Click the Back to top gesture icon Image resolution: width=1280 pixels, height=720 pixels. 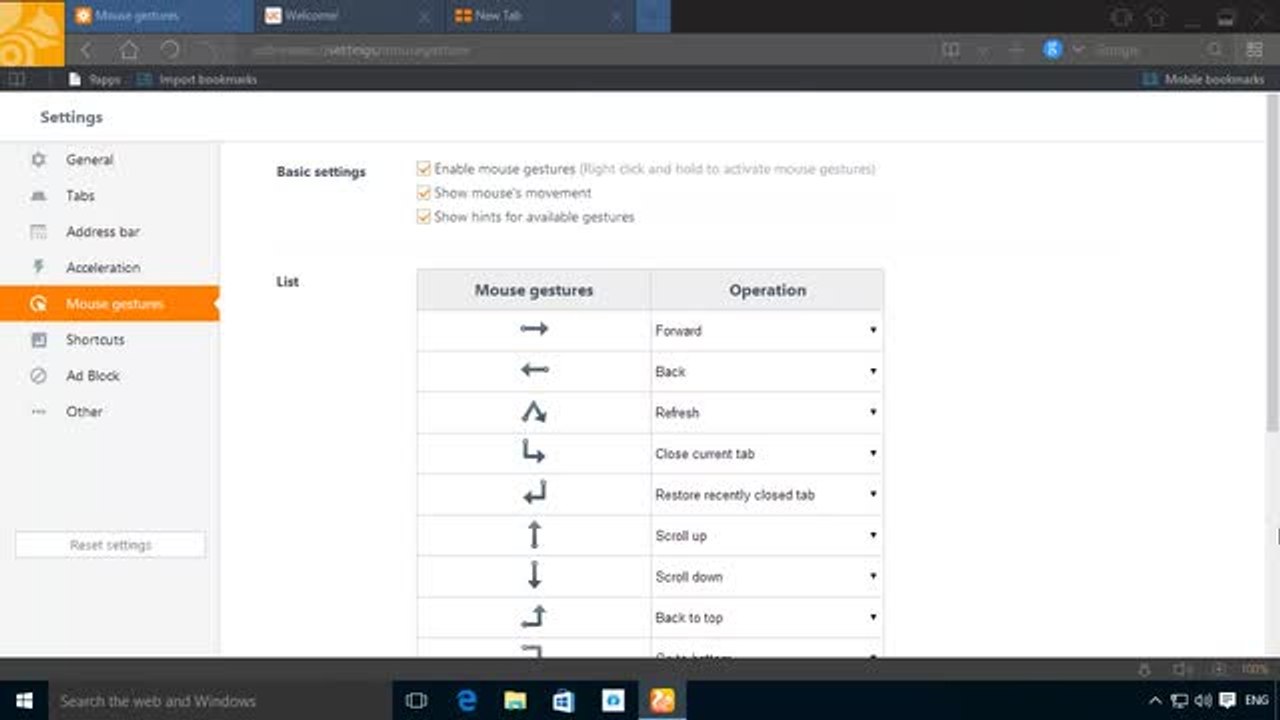[534, 617]
